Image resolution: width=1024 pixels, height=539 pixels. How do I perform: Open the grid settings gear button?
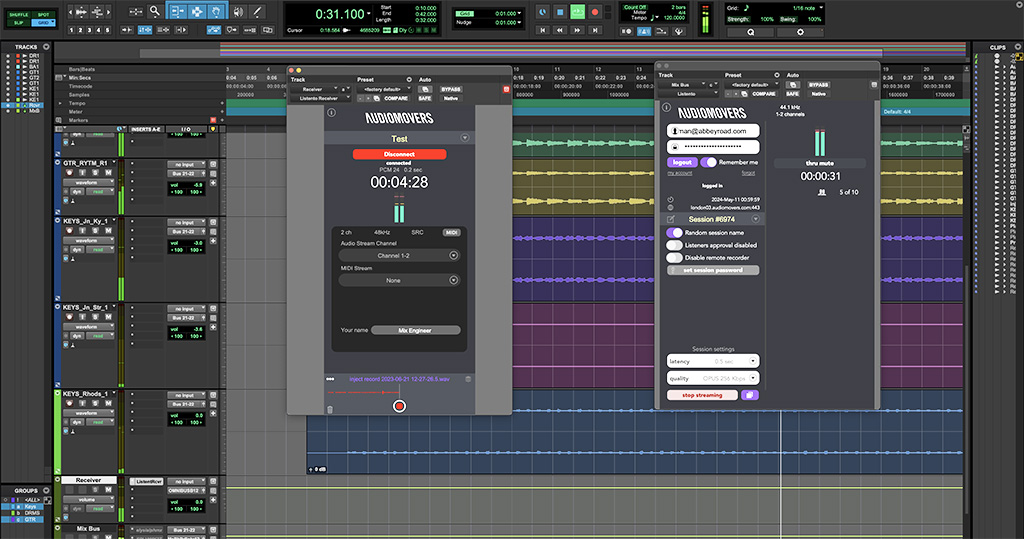(x=800, y=32)
